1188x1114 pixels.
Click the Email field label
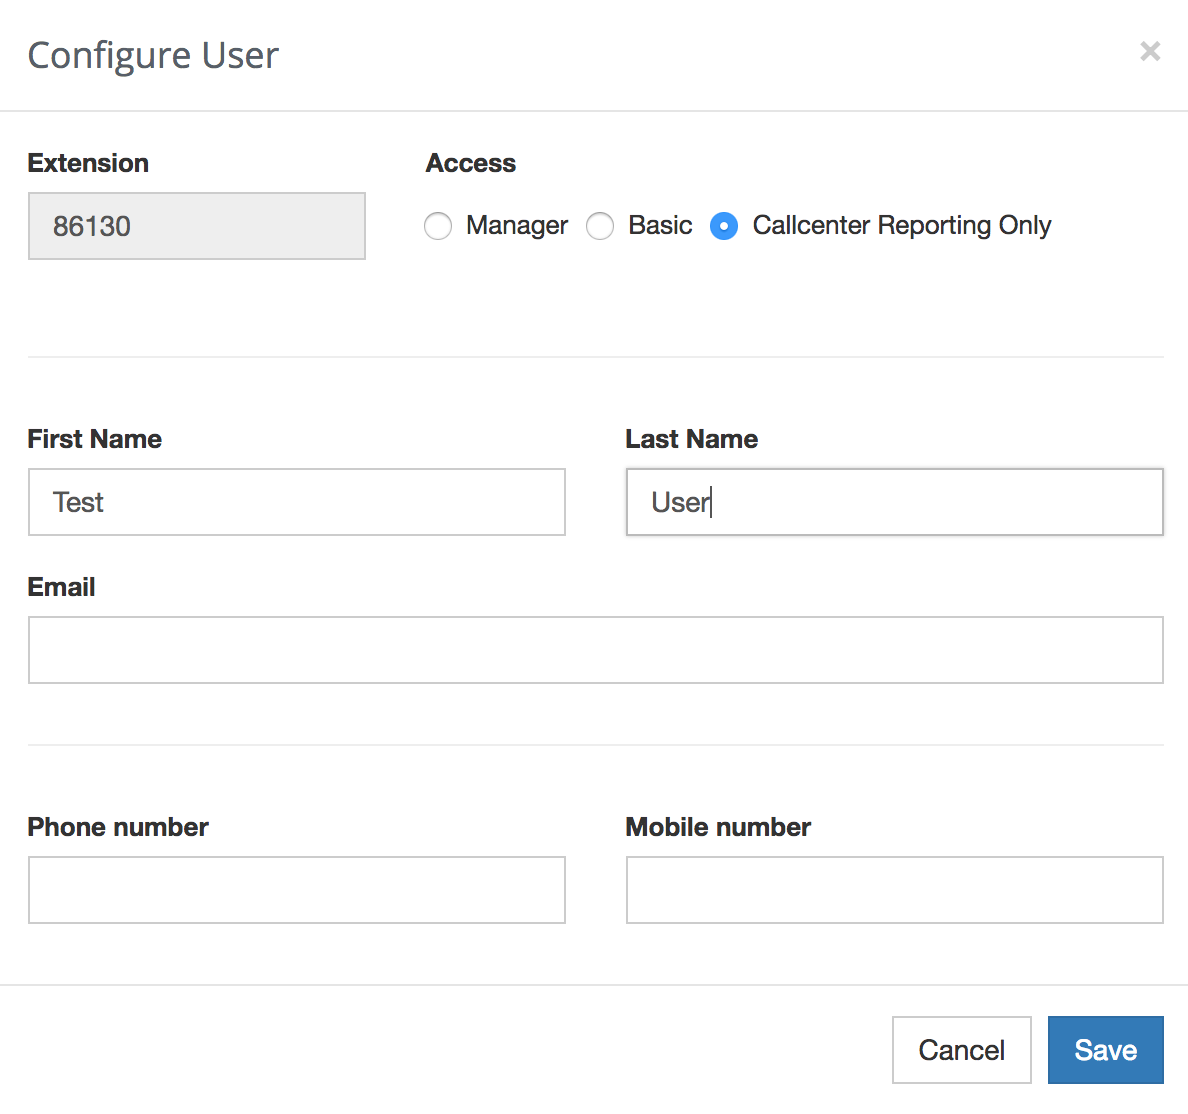coord(61,587)
